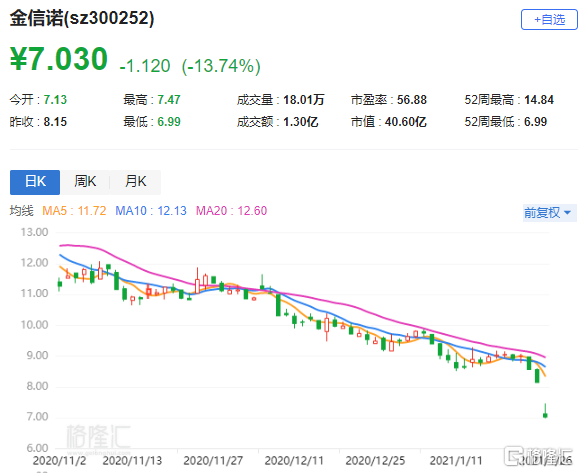
Task: Click the 2020/11/13 date axis label
Action: (132, 461)
